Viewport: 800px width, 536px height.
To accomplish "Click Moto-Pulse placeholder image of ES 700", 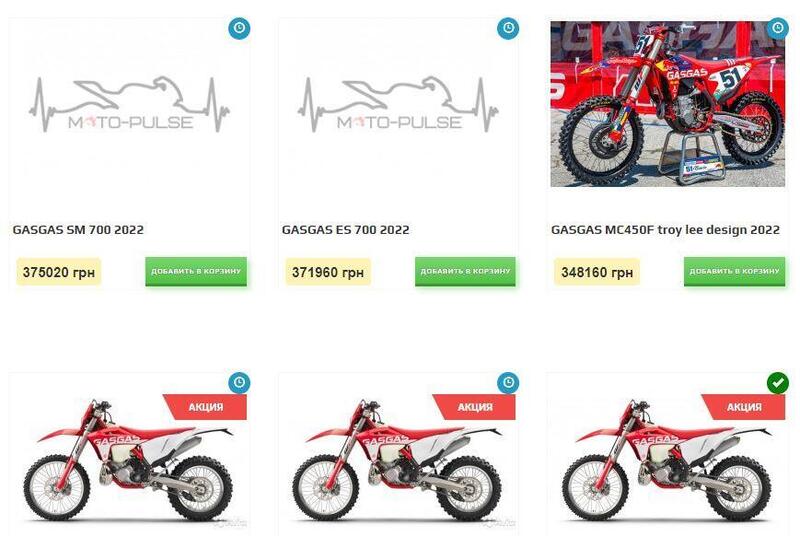I will pyautogui.click(x=398, y=105).
